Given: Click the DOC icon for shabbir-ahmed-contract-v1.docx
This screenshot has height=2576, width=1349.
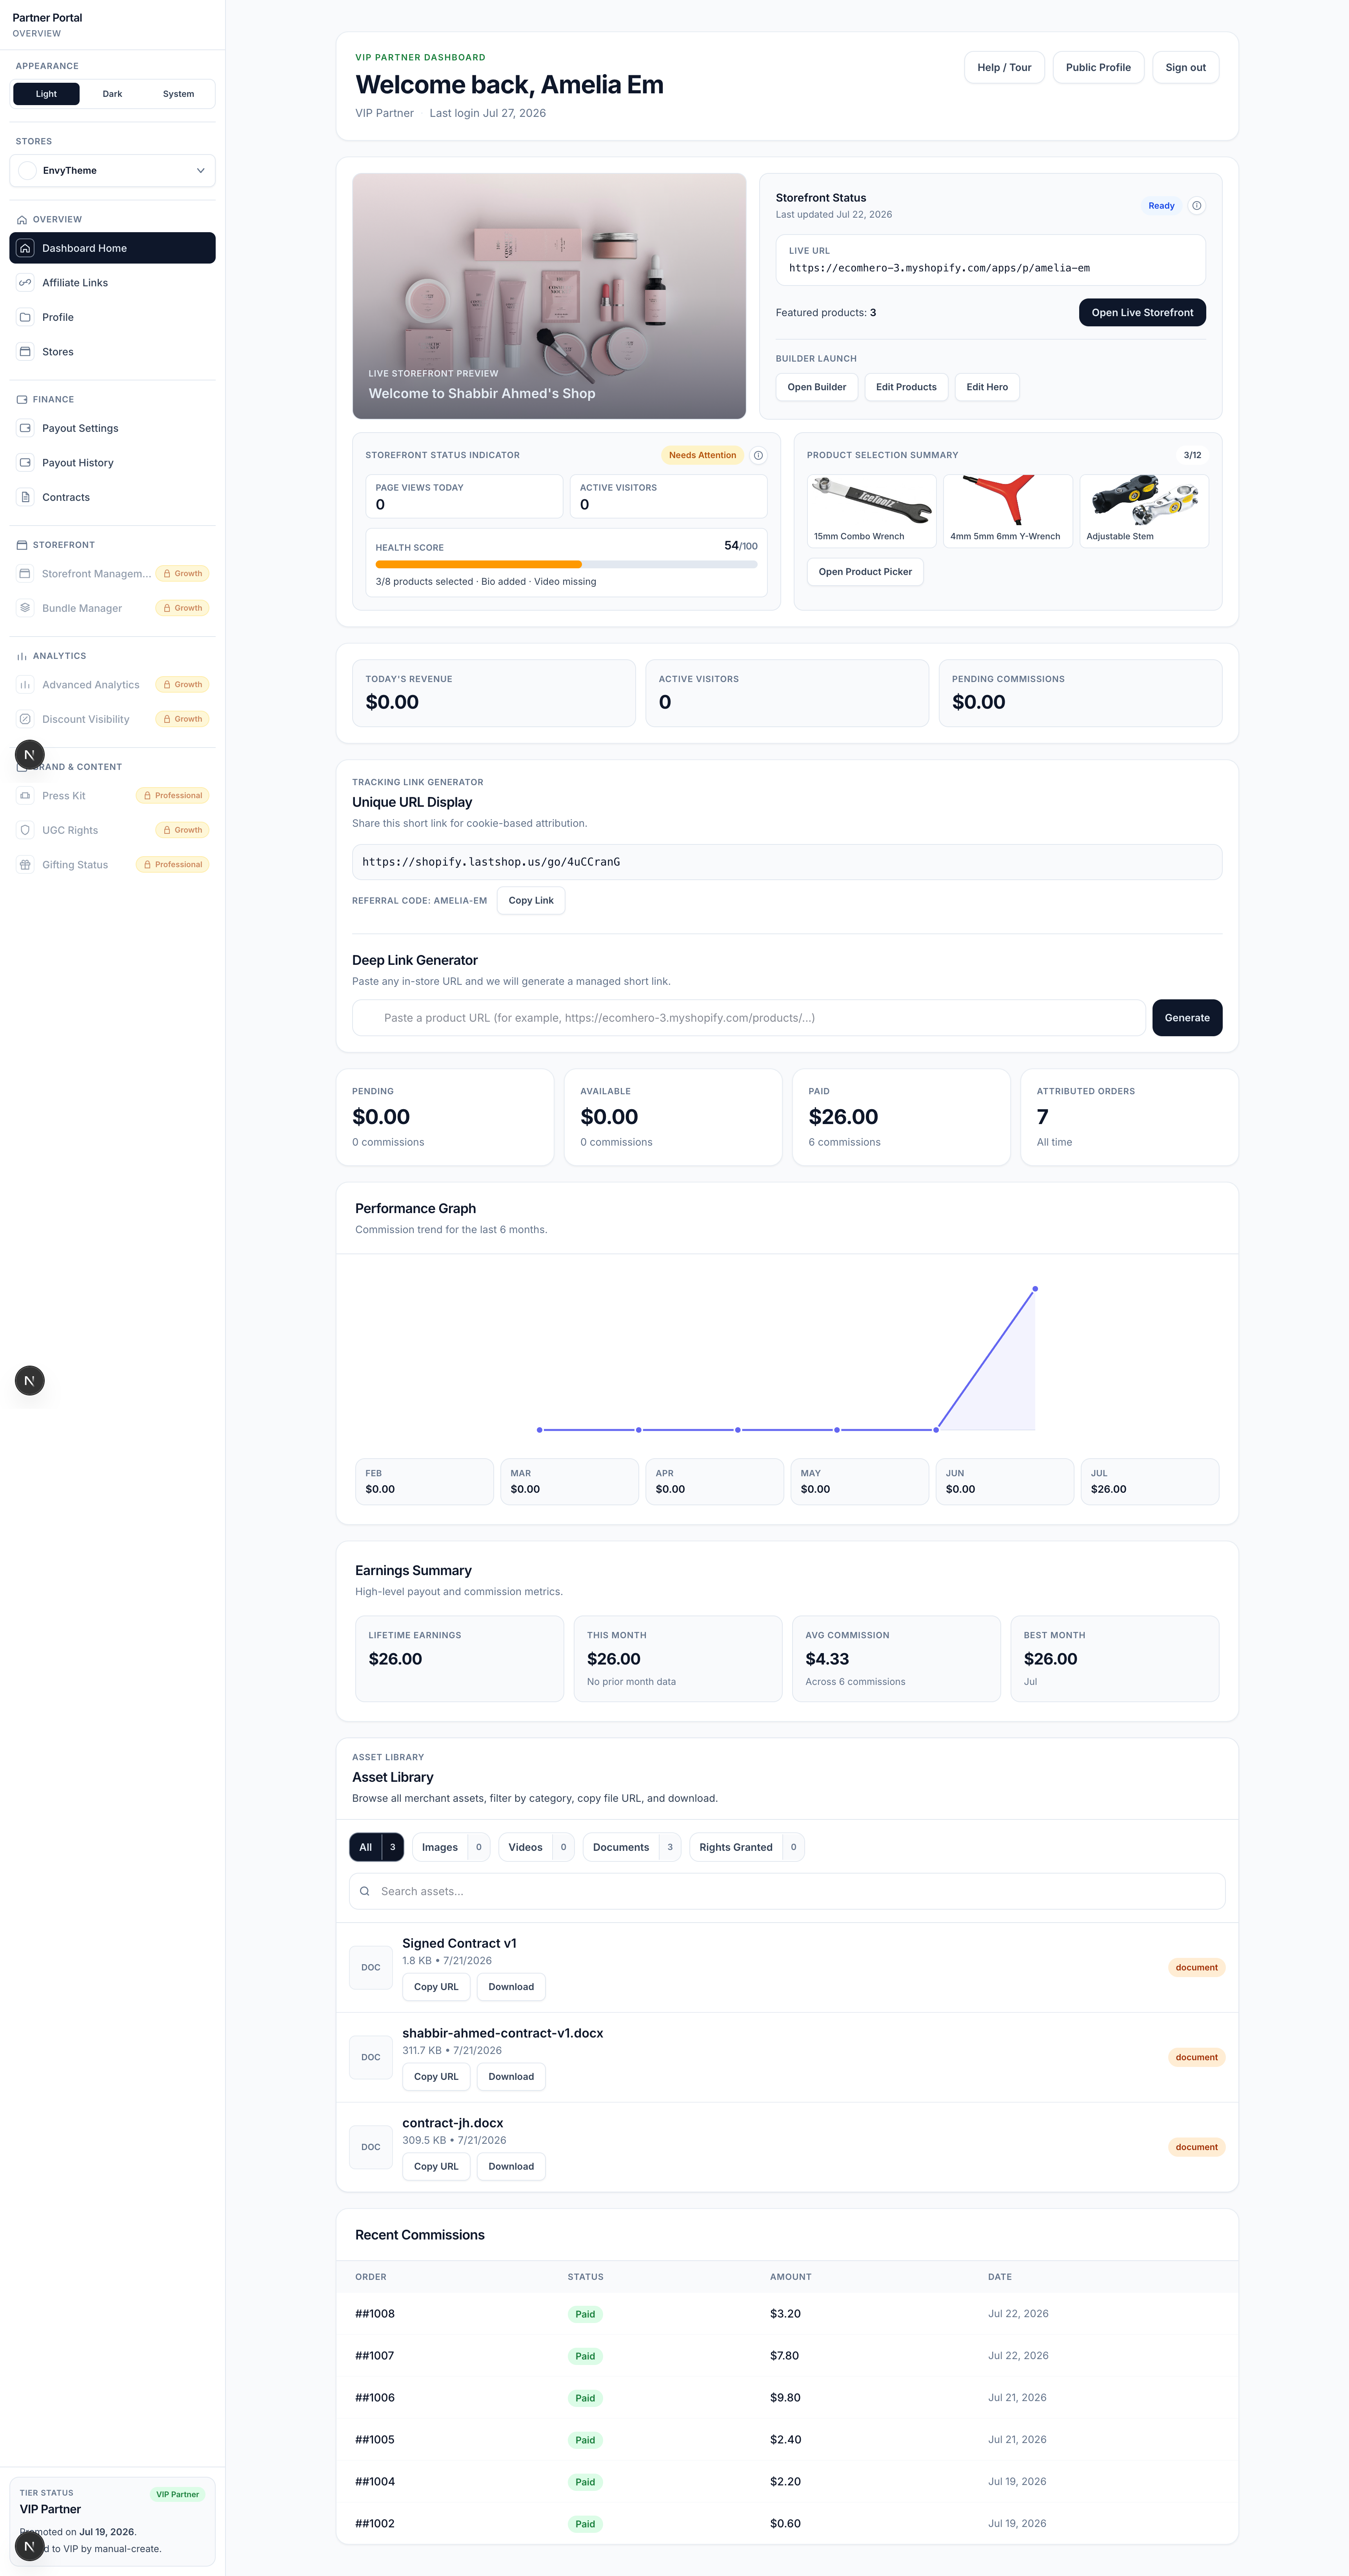Looking at the screenshot, I should (371, 2057).
